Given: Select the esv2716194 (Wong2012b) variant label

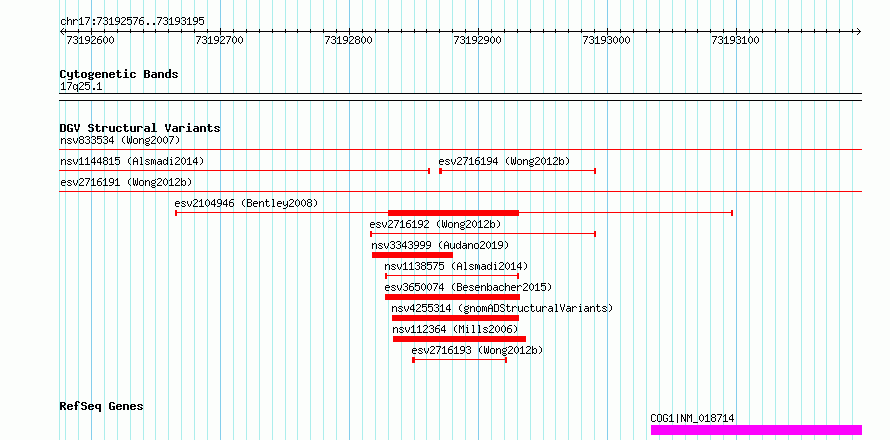Looking at the screenshot, I should [504, 161].
